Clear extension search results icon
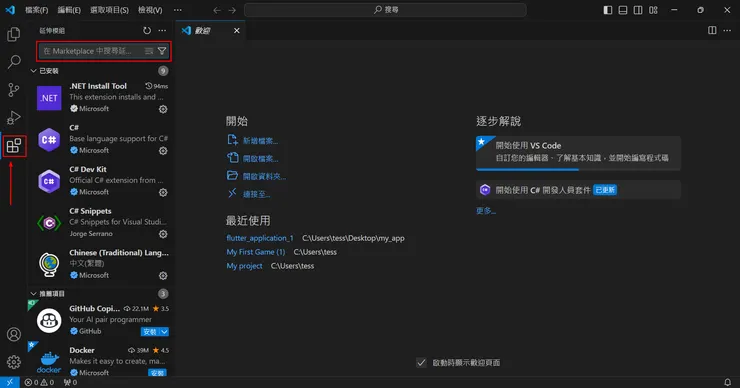The height and width of the screenshot is (388, 740). 149,51
